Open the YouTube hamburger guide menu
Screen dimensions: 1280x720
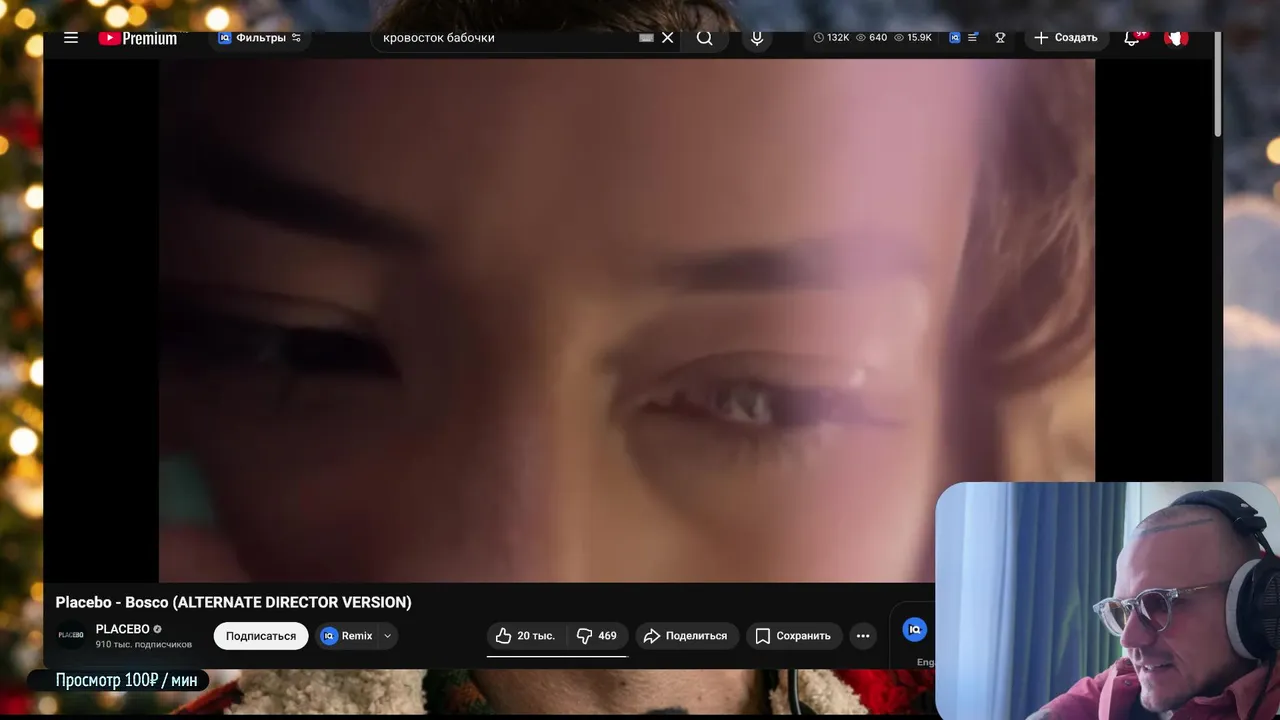pyautogui.click(x=71, y=38)
